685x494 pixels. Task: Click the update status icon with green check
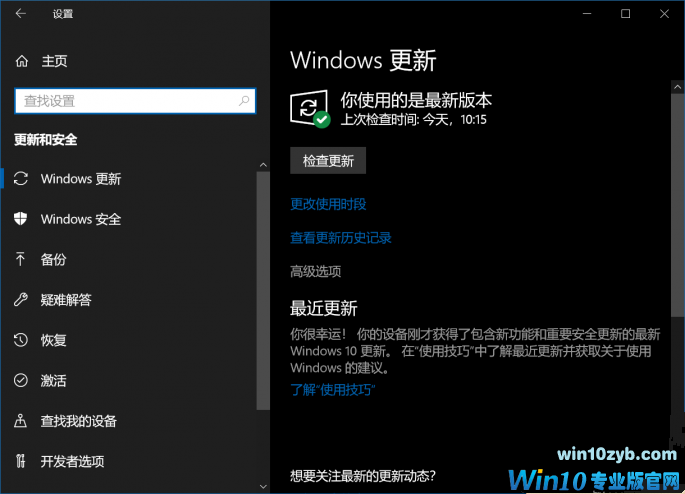(x=310, y=109)
